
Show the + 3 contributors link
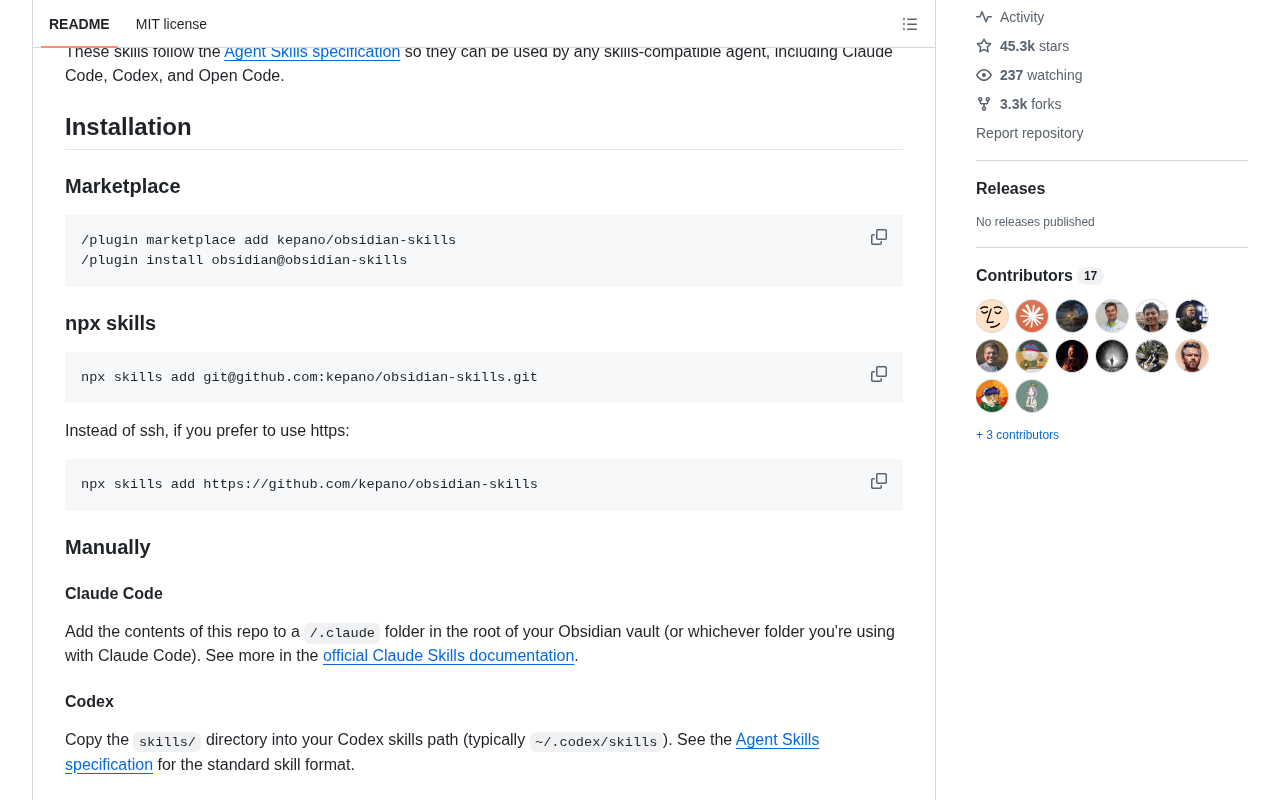1017,435
